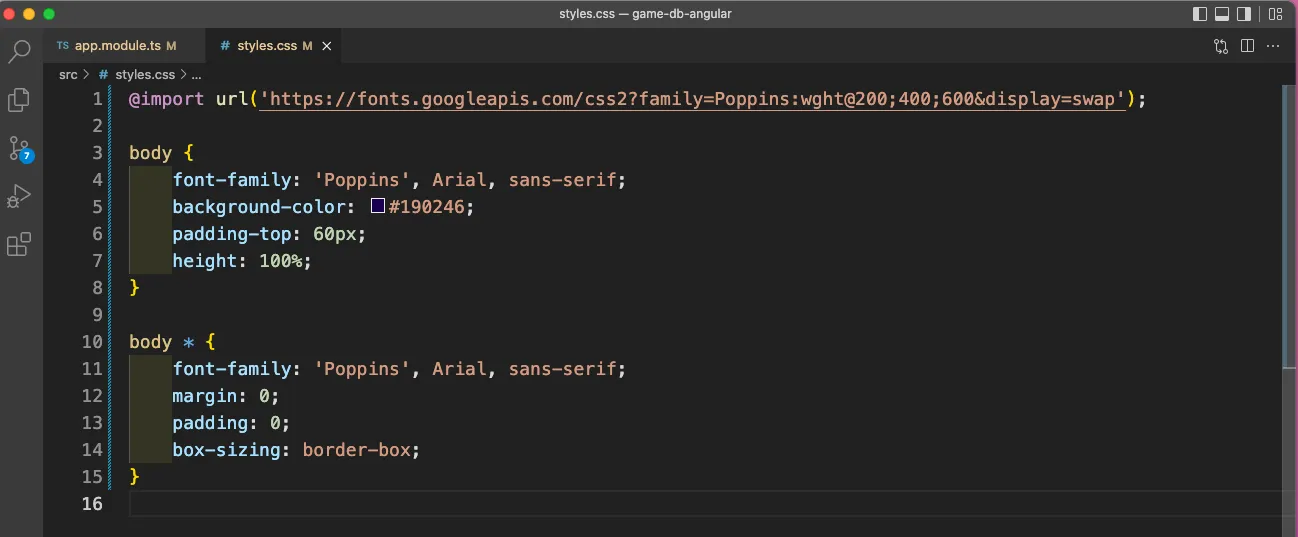Click the height property on line 7

pos(205,261)
